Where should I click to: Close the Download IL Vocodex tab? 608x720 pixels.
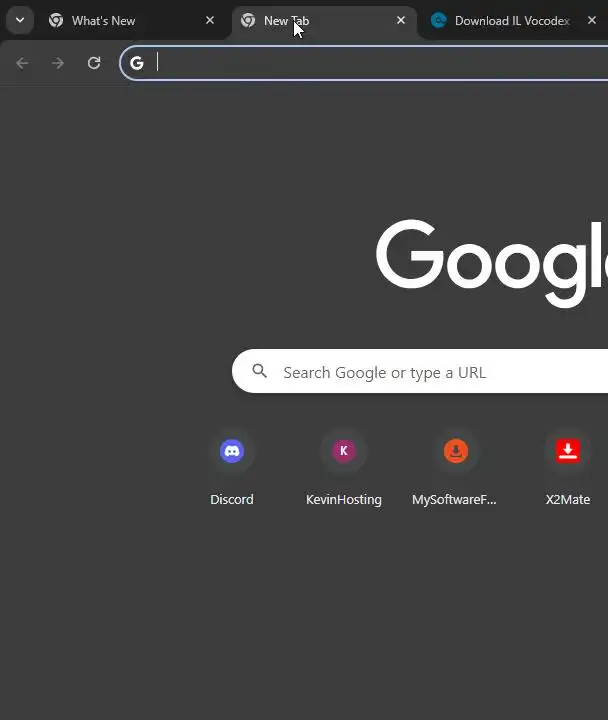pos(592,20)
